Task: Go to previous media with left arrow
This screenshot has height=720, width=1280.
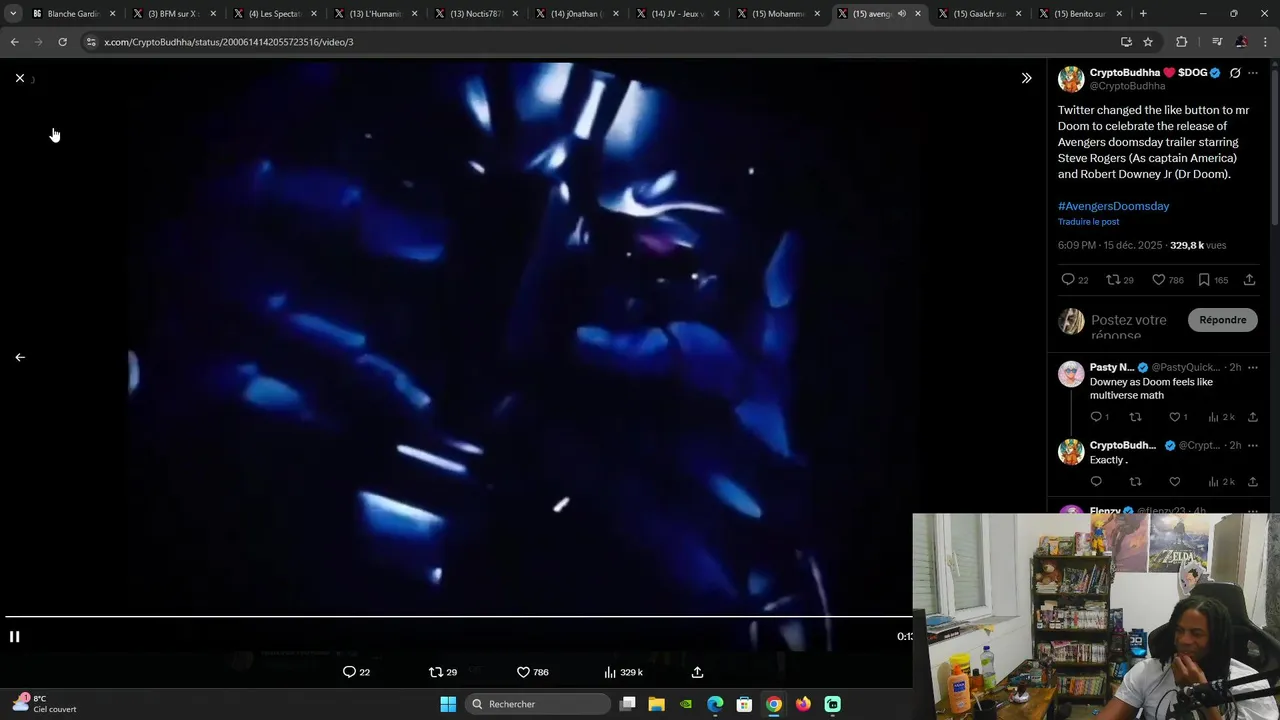Action: (x=20, y=357)
